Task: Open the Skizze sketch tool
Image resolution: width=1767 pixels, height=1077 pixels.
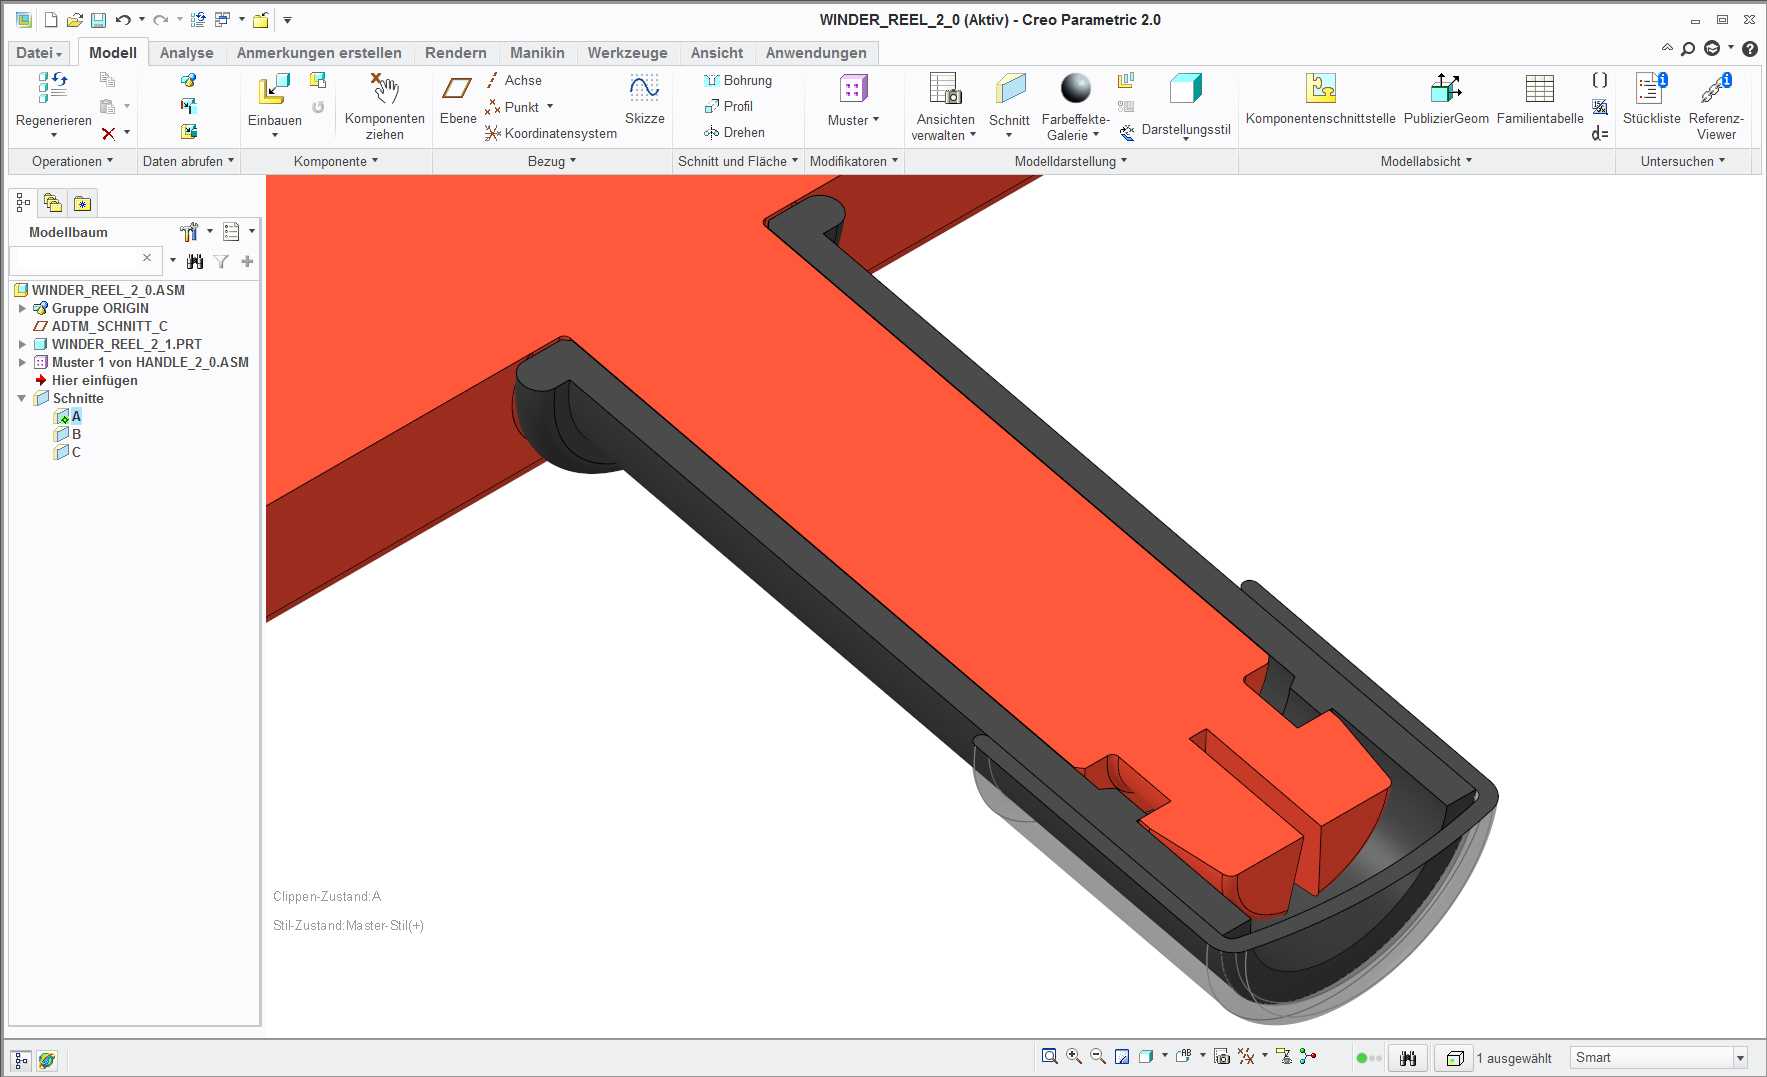Action: pos(644,89)
